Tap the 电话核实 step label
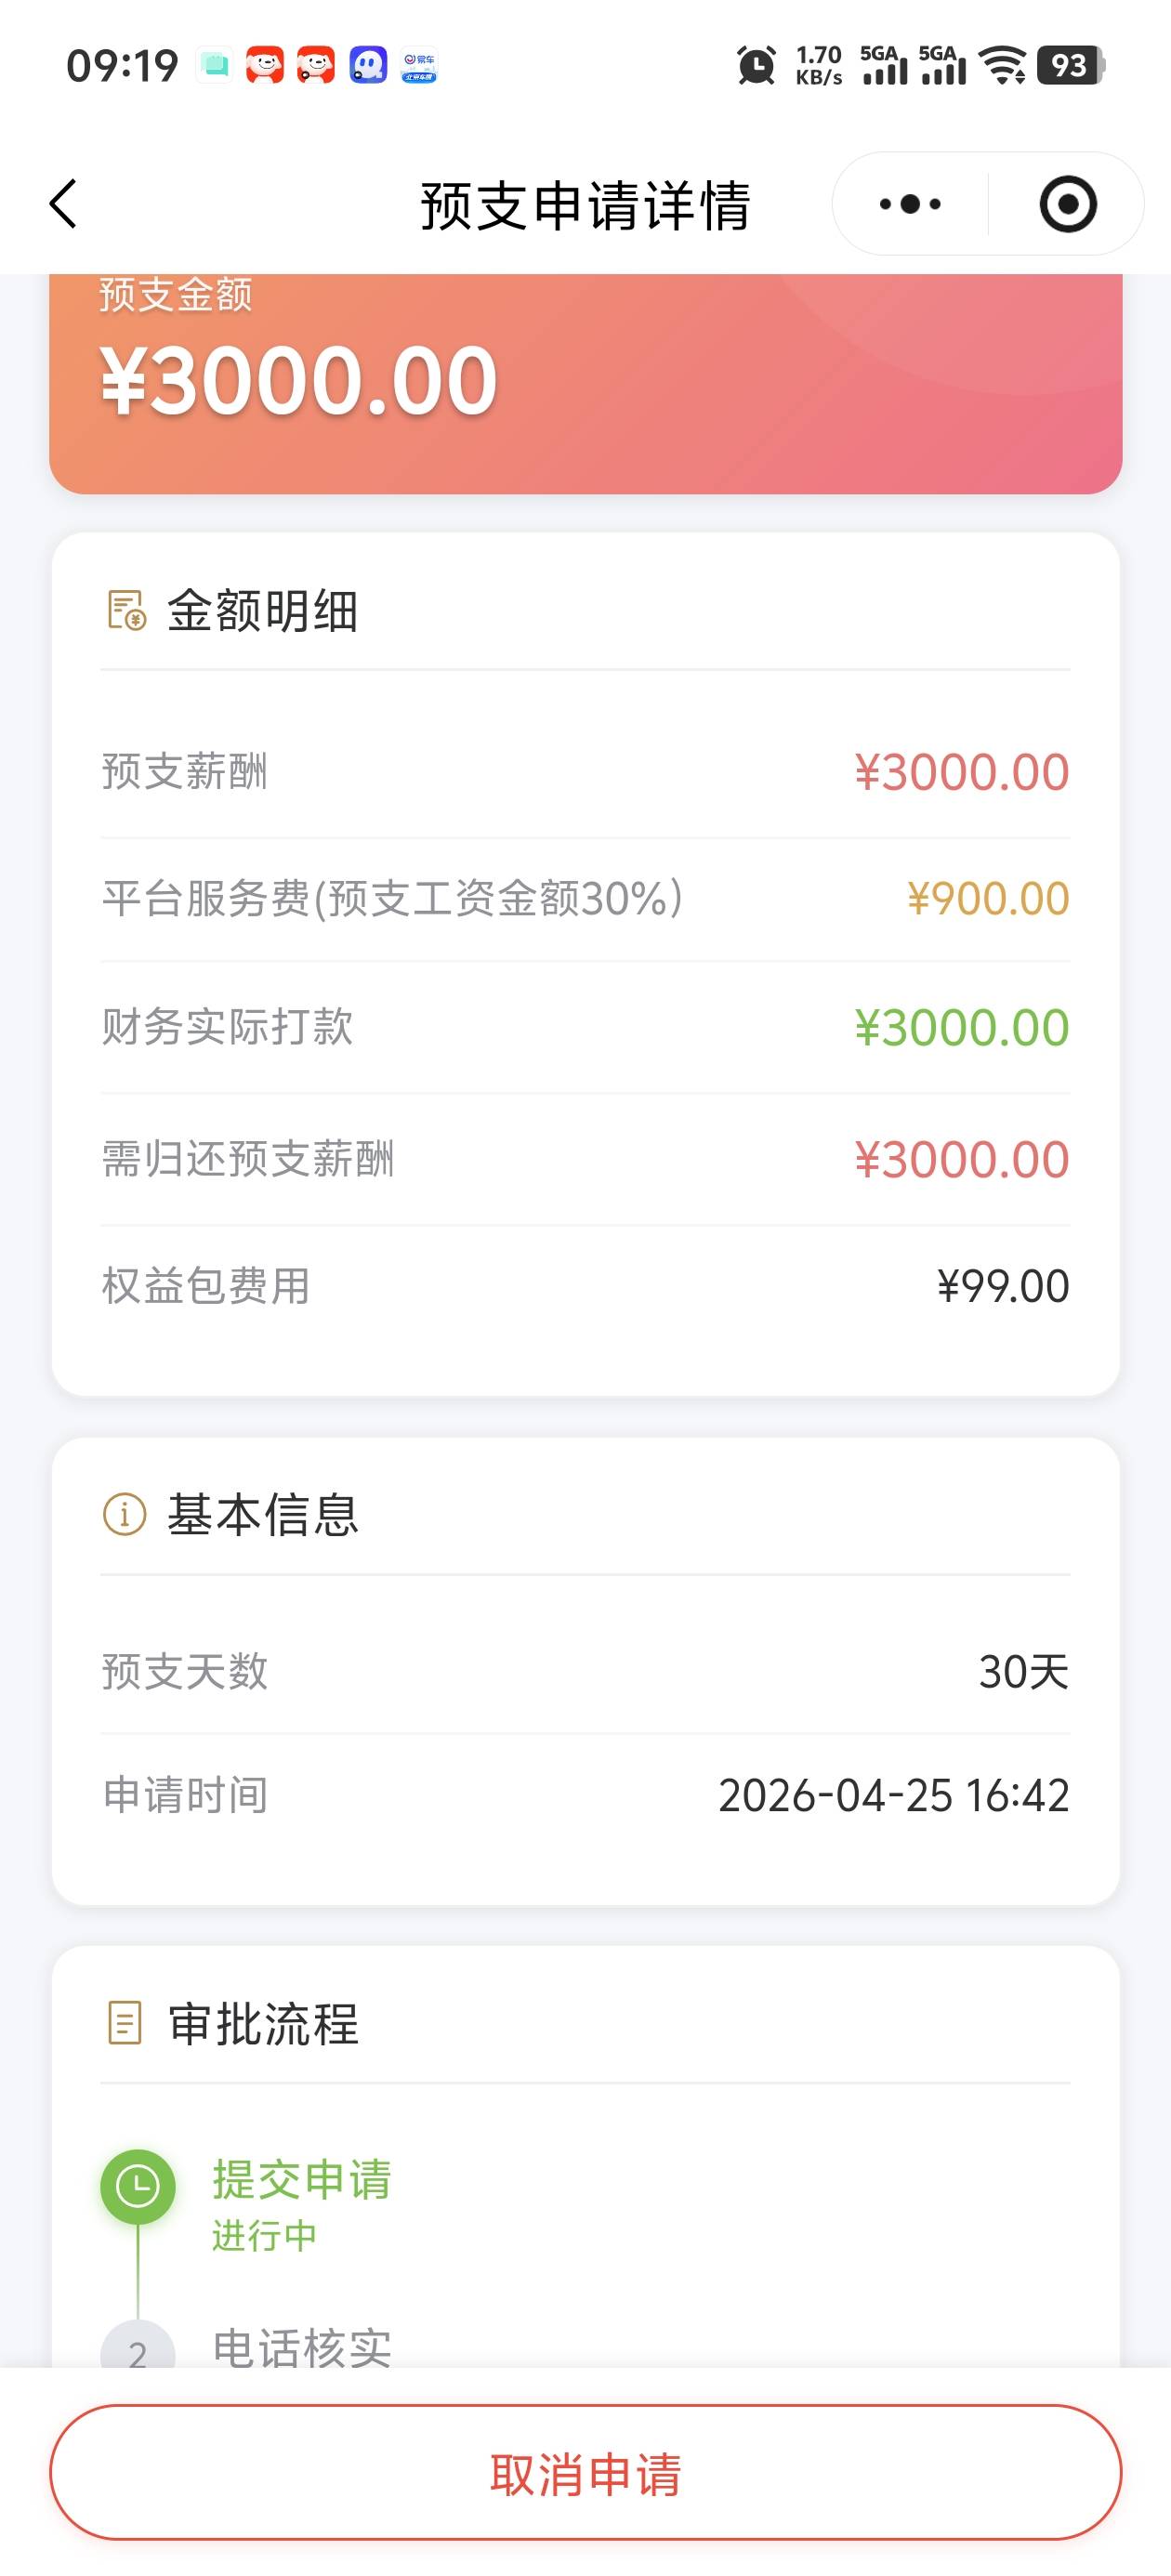This screenshot has width=1171, height=2576. pos(302,2347)
